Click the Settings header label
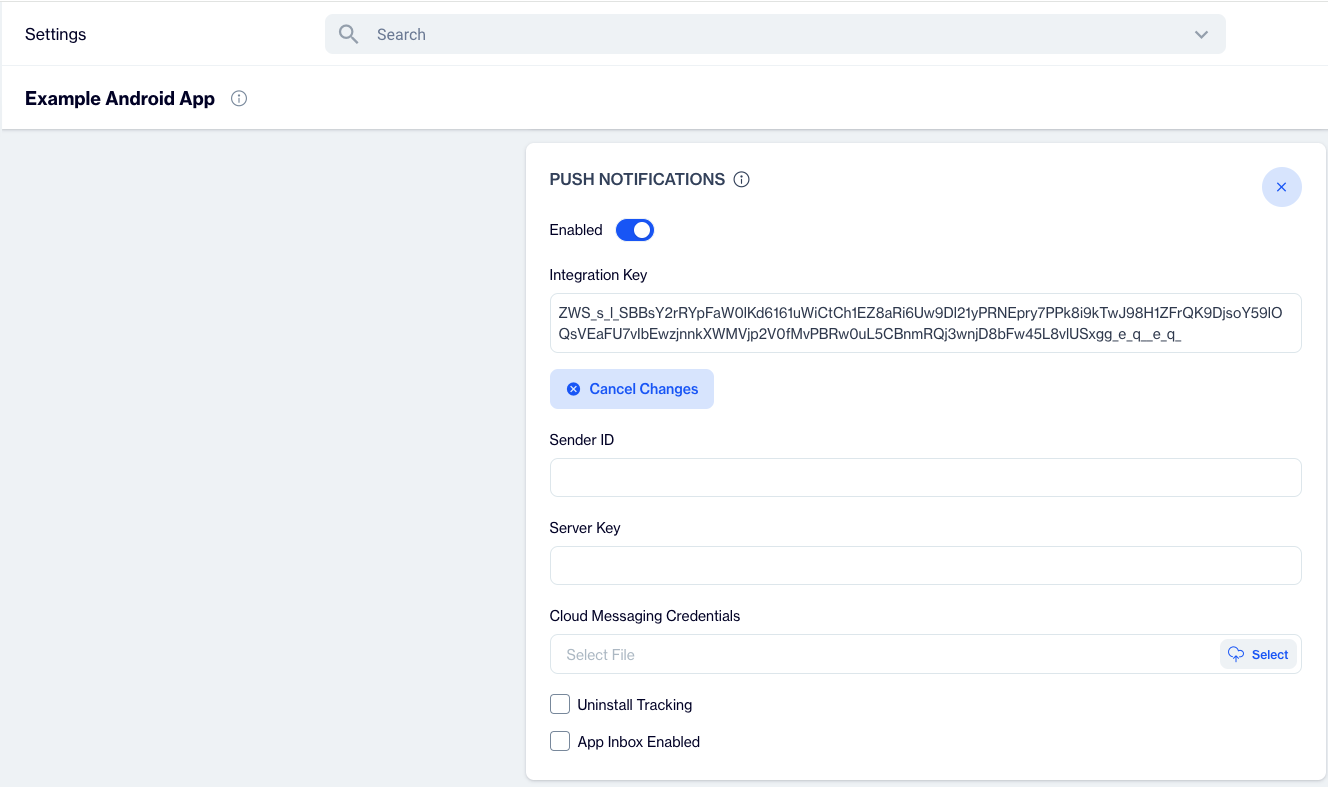This screenshot has width=1328, height=787. tap(56, 34)
